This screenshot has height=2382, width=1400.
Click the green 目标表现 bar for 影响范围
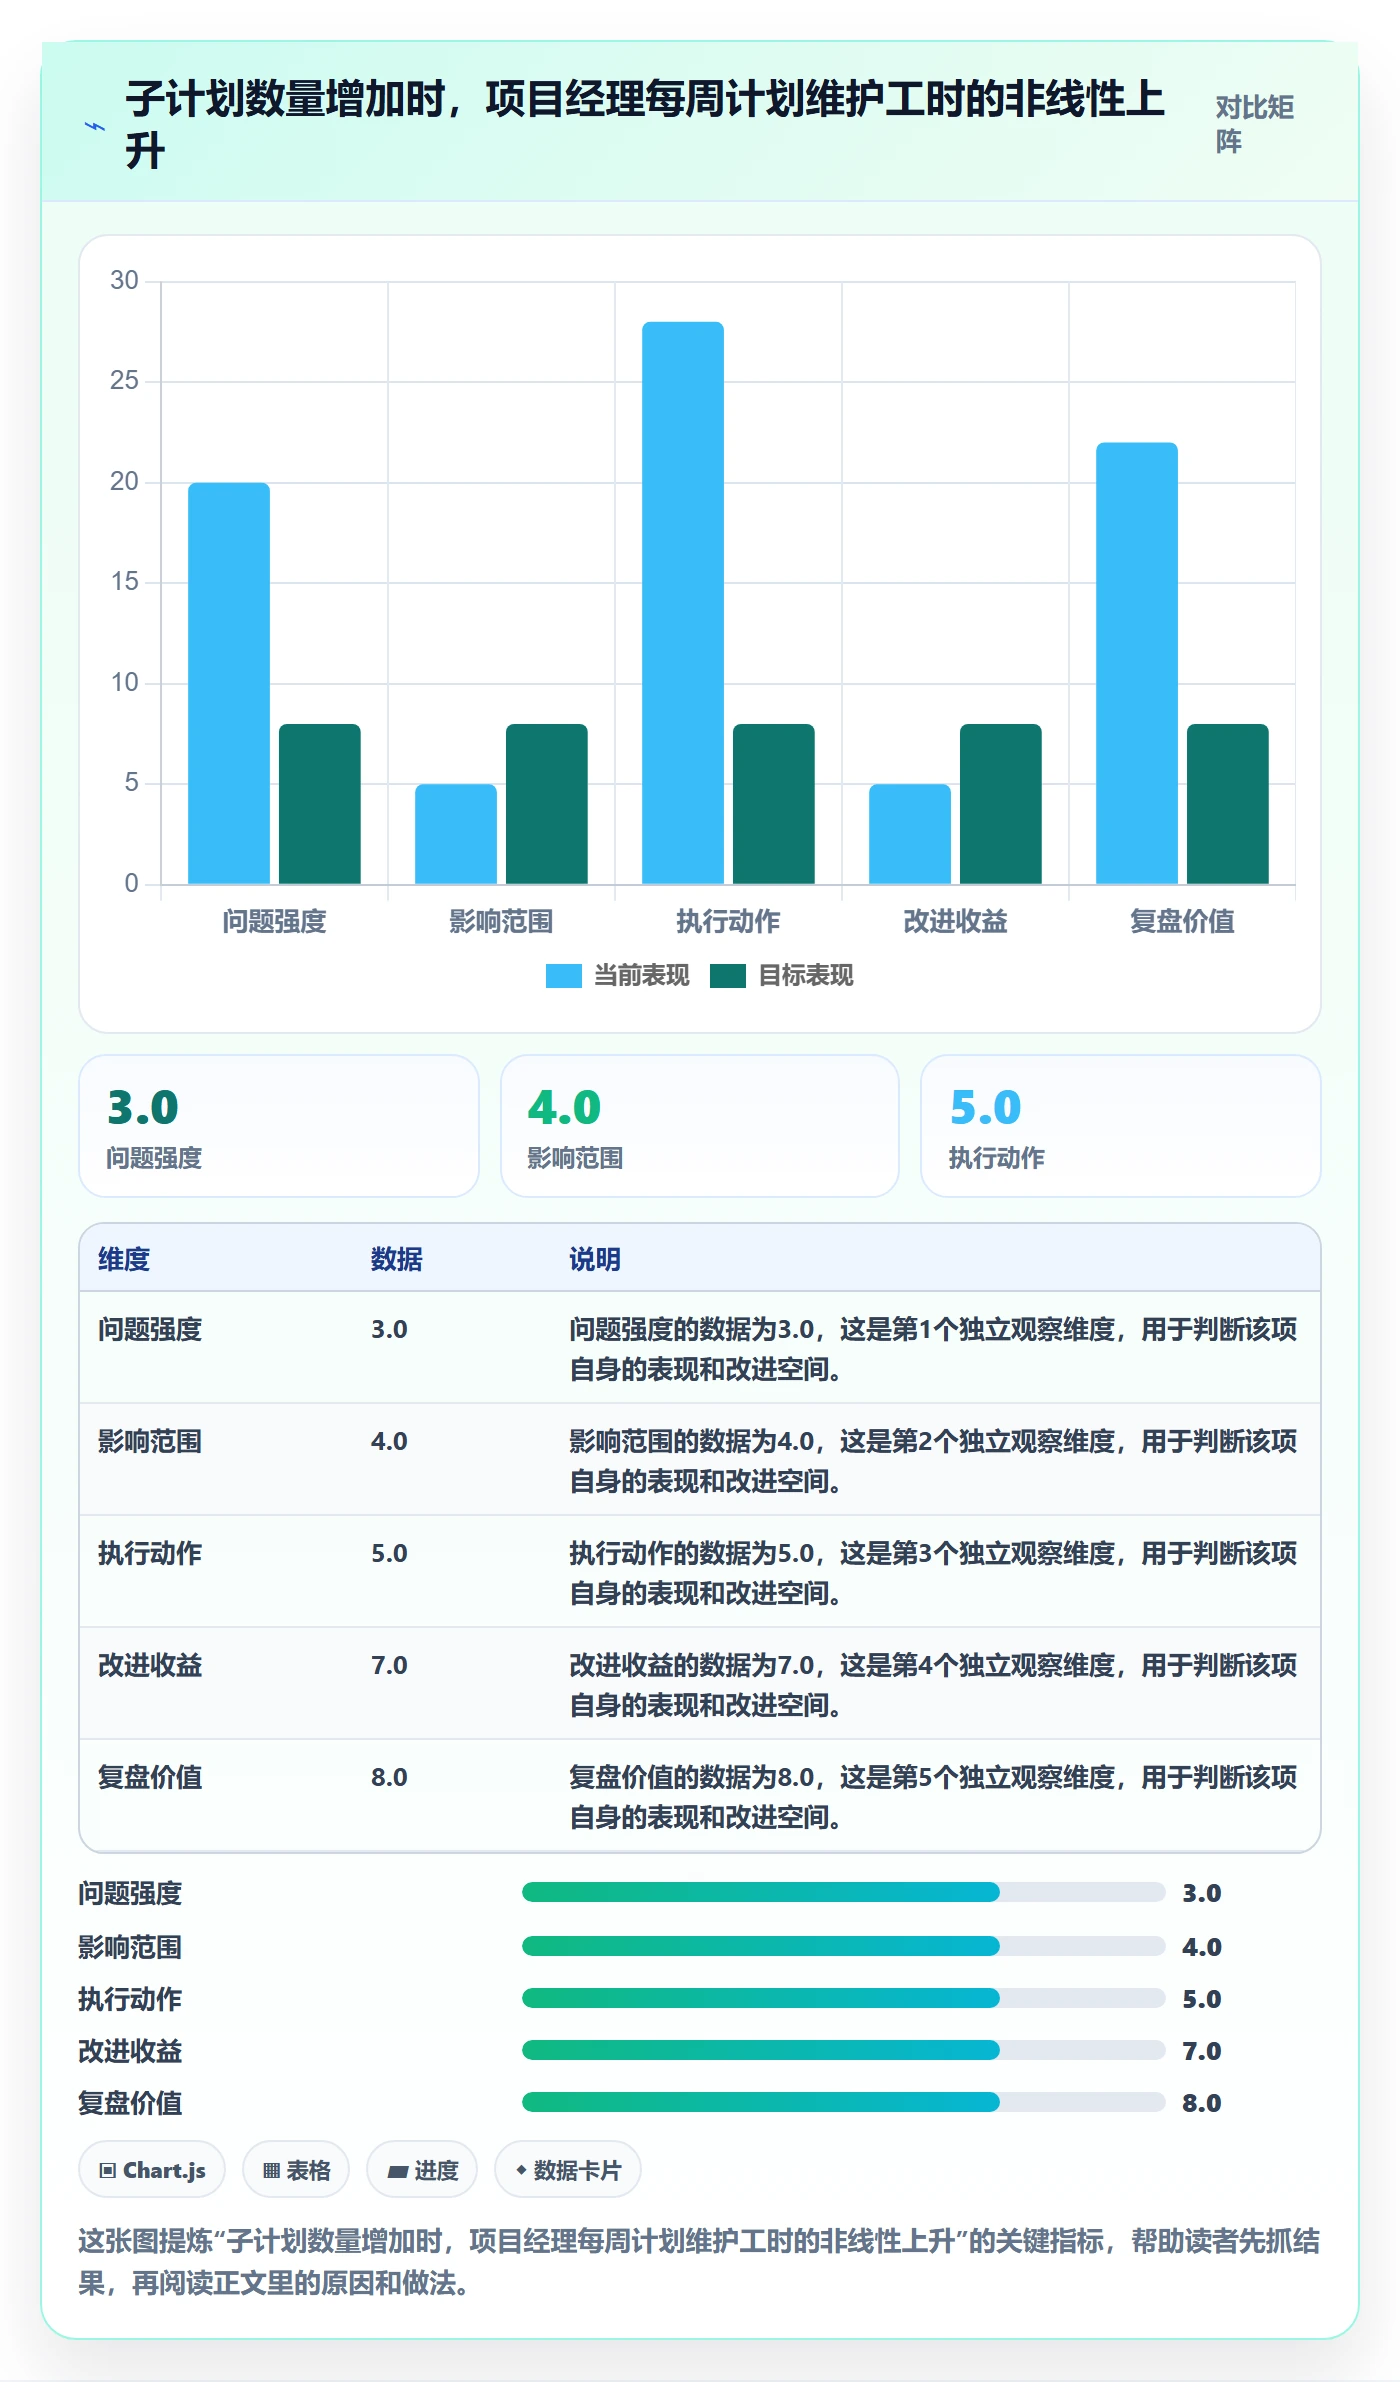click(547, 804)
